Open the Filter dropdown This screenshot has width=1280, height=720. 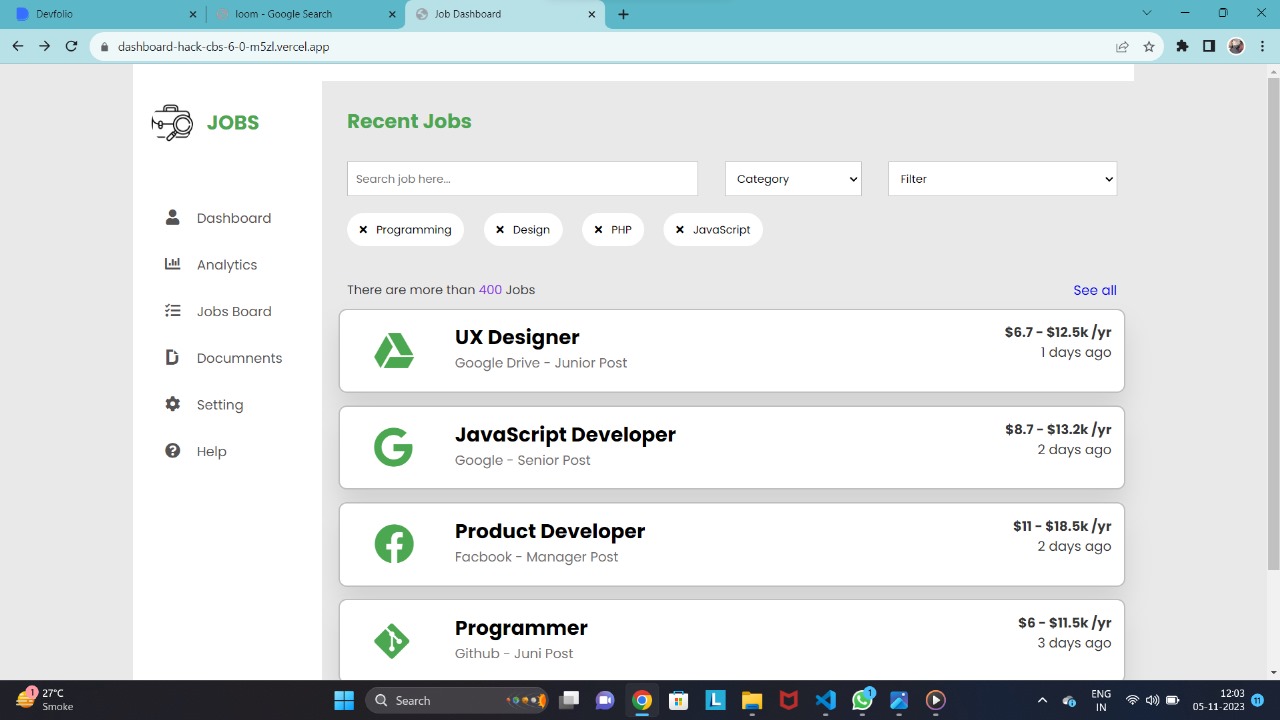point(1002,179)
